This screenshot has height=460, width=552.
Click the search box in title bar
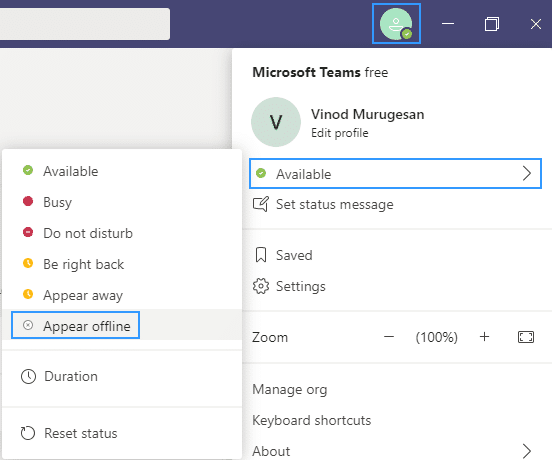84,24
